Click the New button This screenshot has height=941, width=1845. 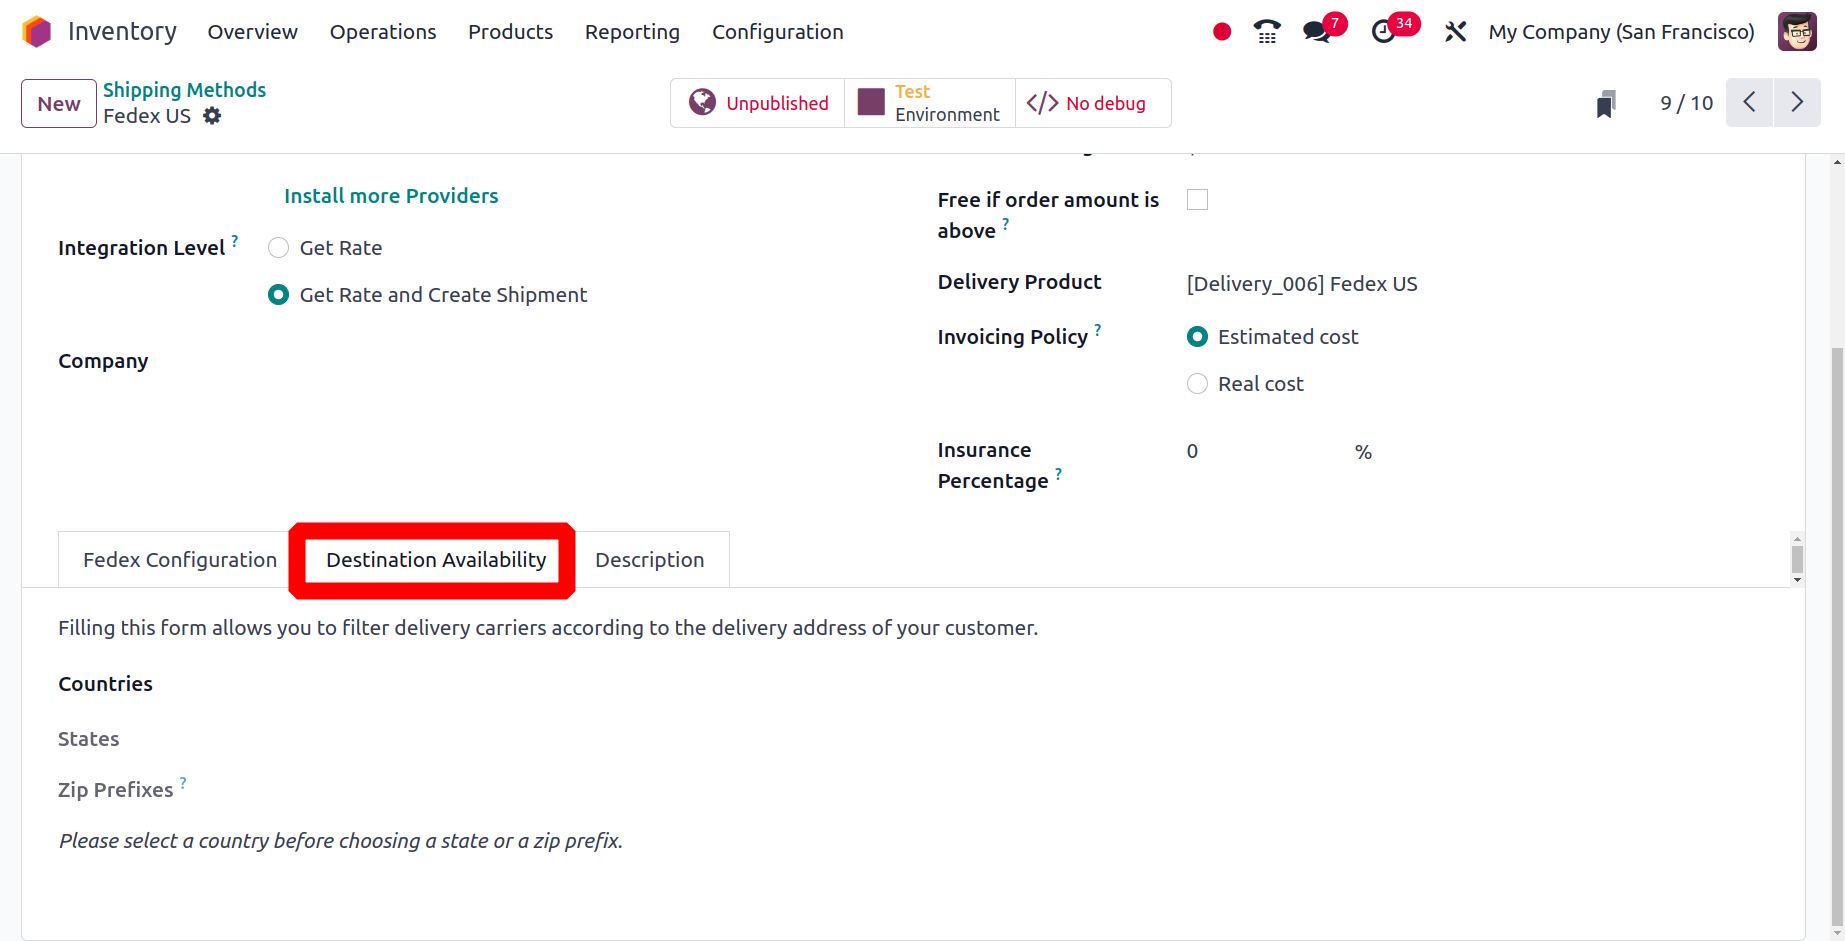coord(59,103)
